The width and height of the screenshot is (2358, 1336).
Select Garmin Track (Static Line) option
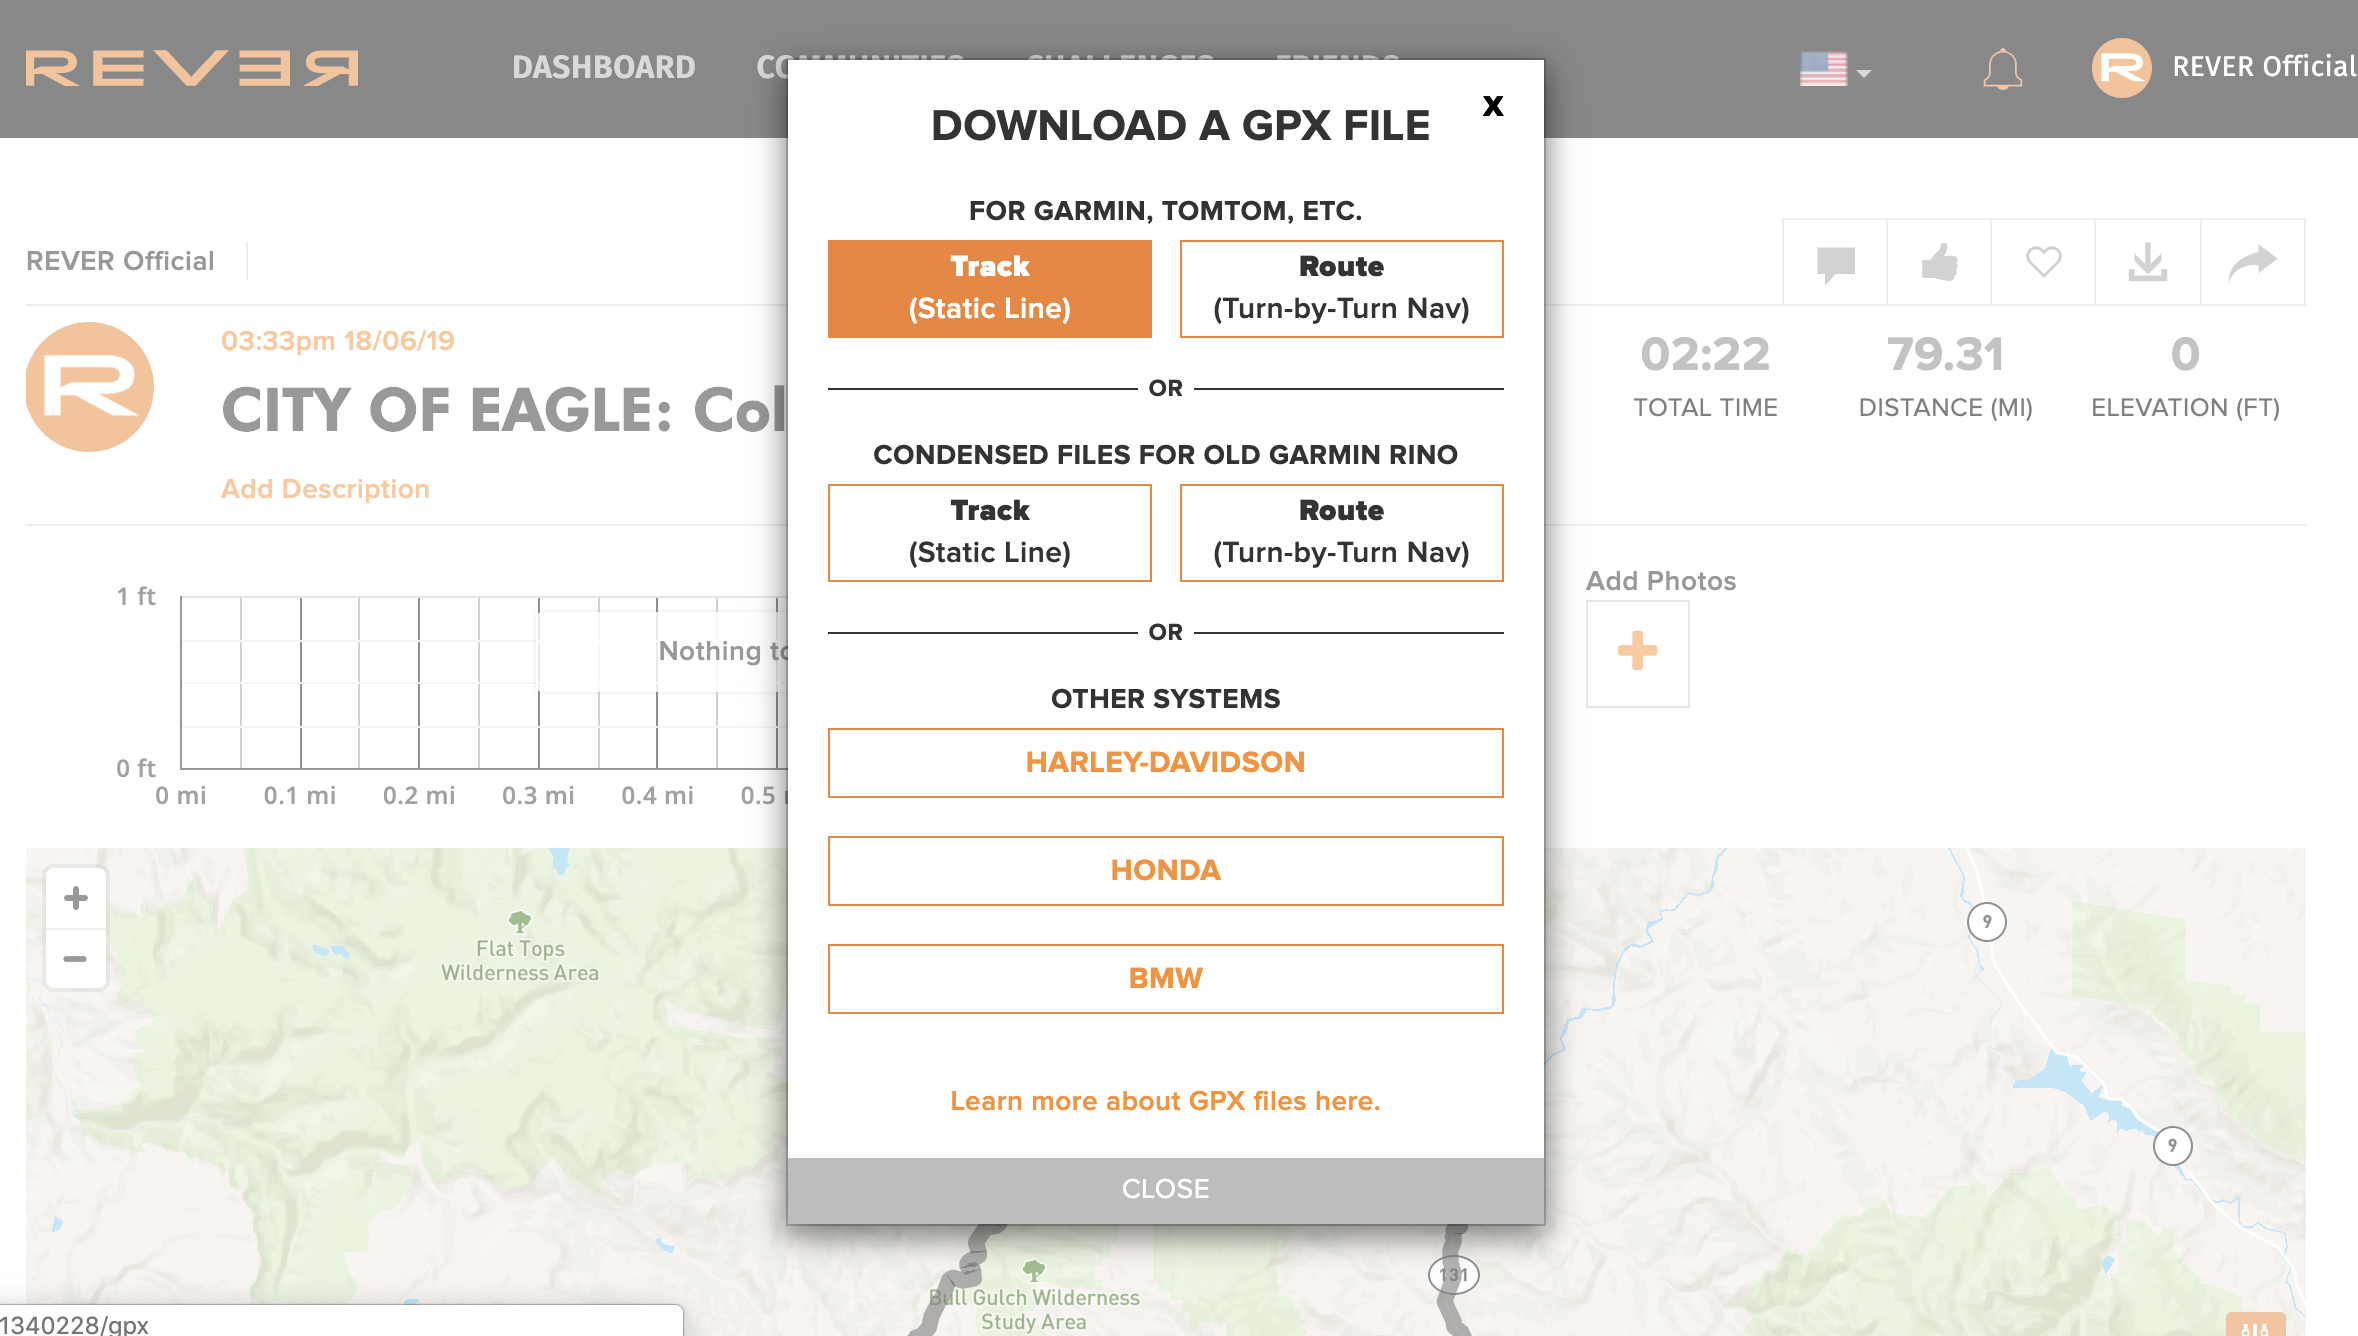coord(990,289)
